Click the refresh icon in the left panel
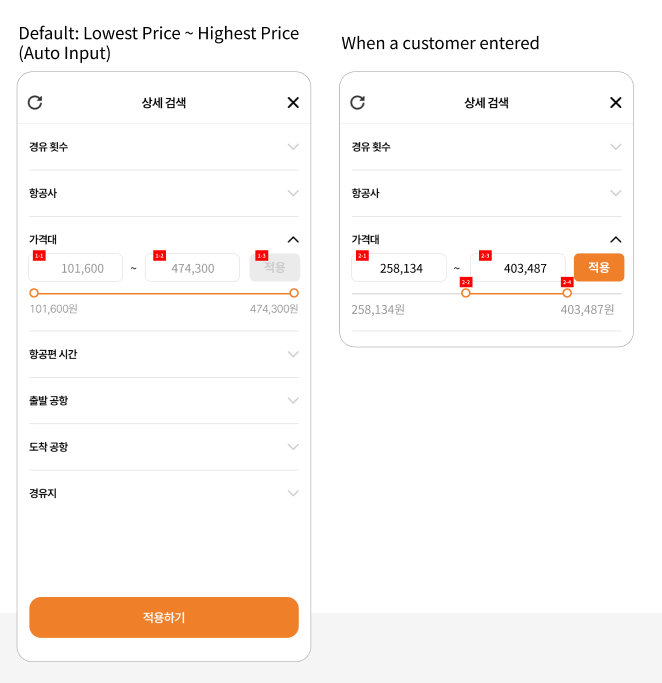This screenshot has height=683, width=662. (35, 102)
